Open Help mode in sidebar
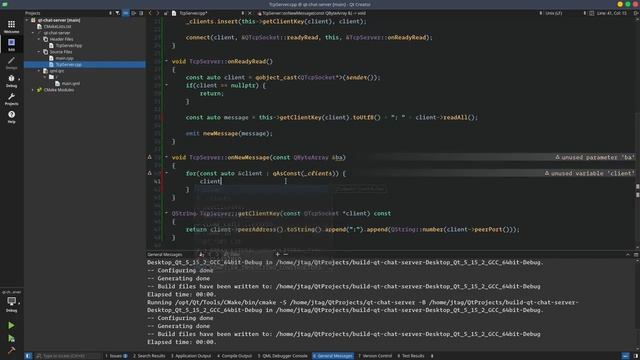 [11, 117]
